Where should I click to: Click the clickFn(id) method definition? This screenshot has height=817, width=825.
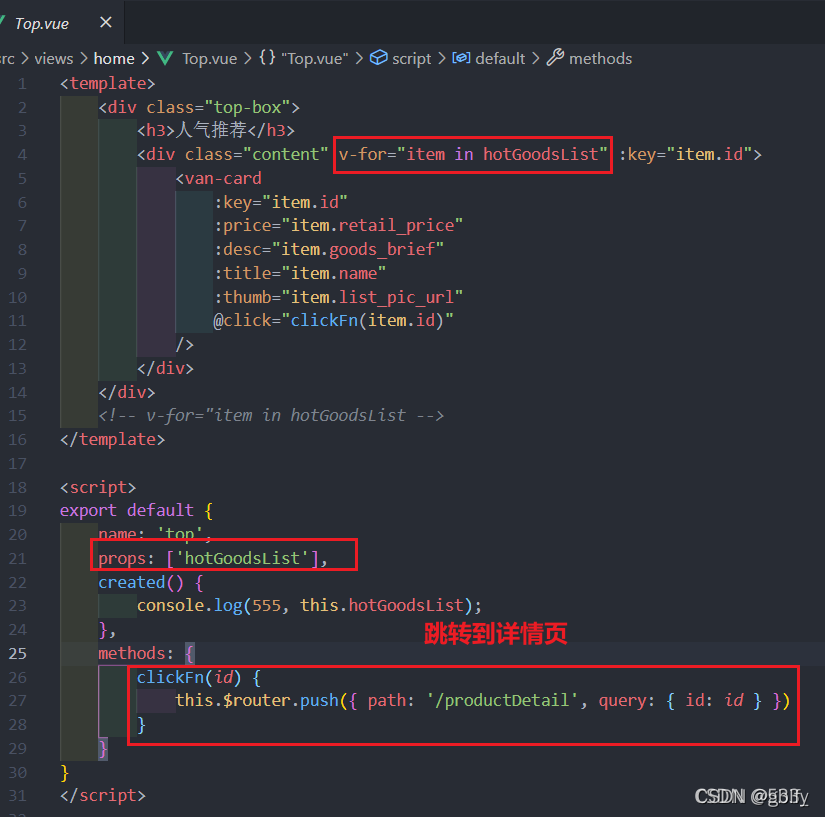(198, 678)
